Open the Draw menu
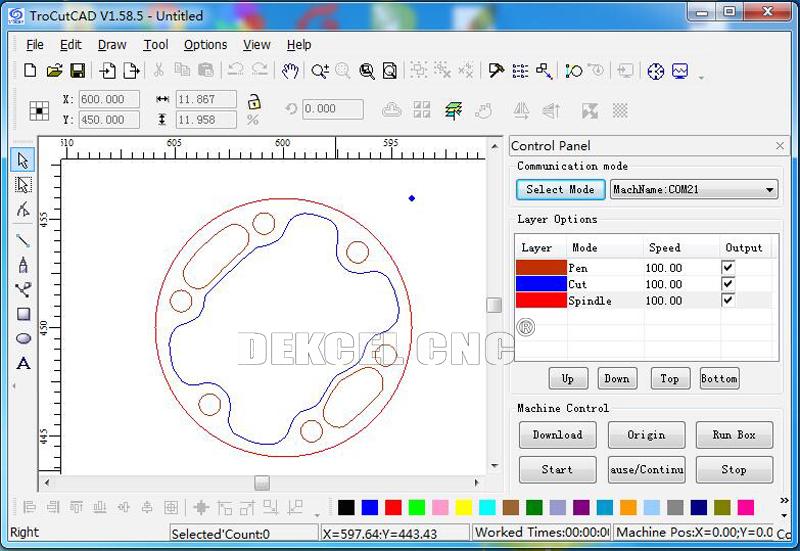The width and height of the screenshot is (800, 551). [112, 45]
